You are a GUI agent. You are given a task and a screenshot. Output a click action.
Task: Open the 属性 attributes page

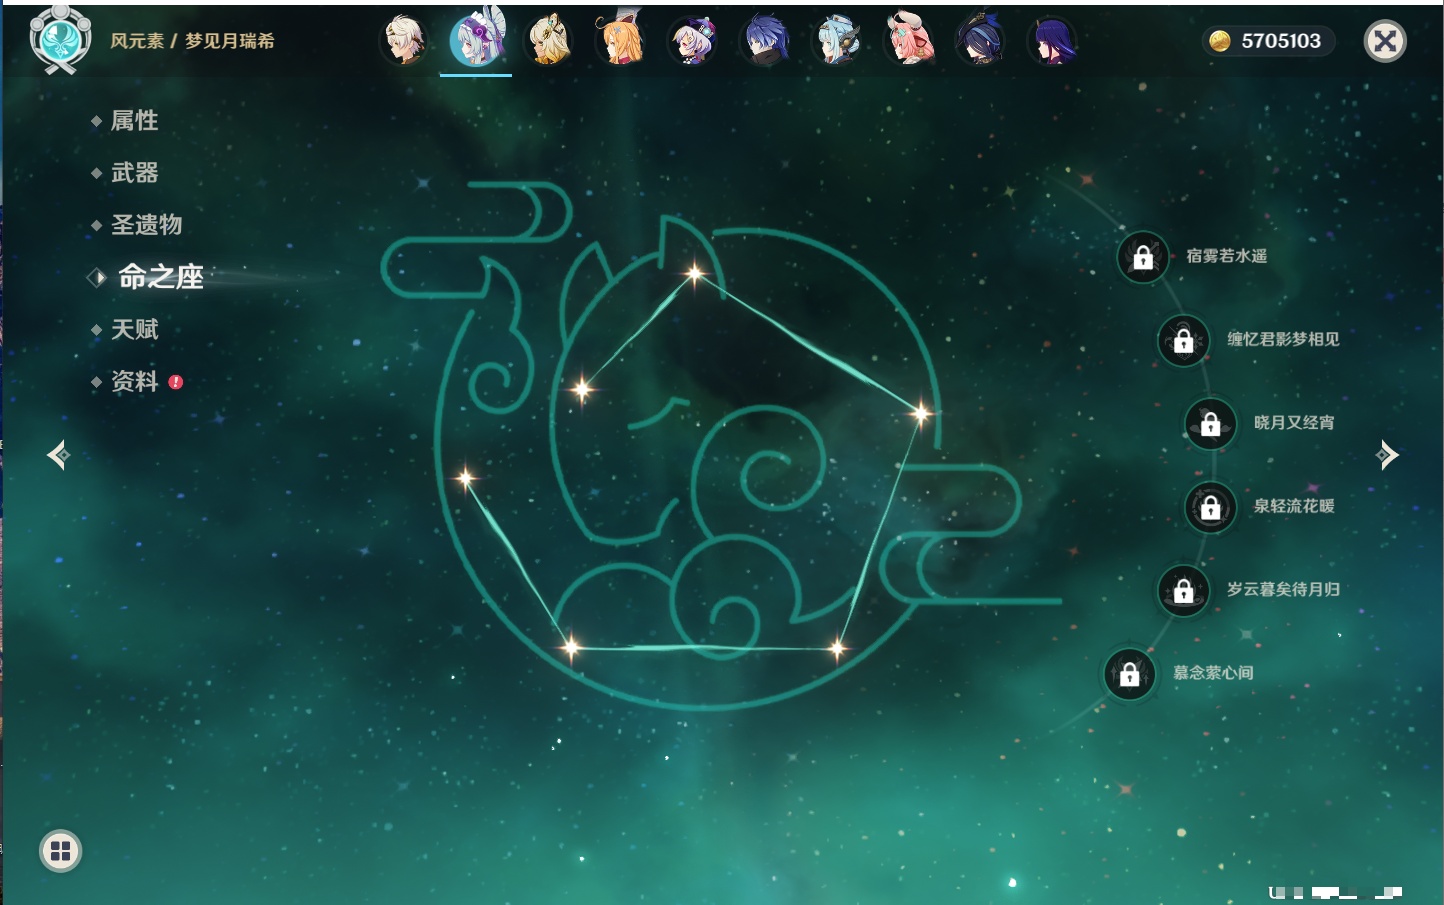[134, 121]
